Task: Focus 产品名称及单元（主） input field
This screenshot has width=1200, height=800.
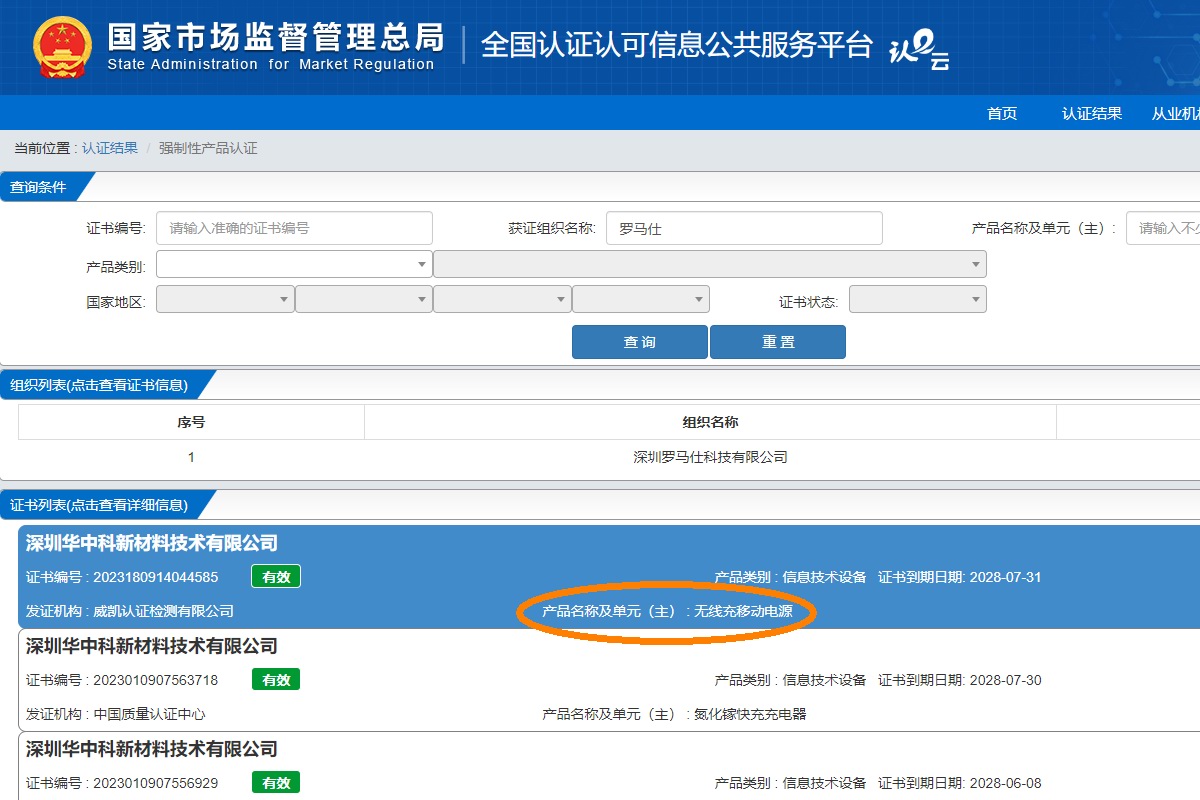Action: pyautogui.click(x=1163, y=228)
